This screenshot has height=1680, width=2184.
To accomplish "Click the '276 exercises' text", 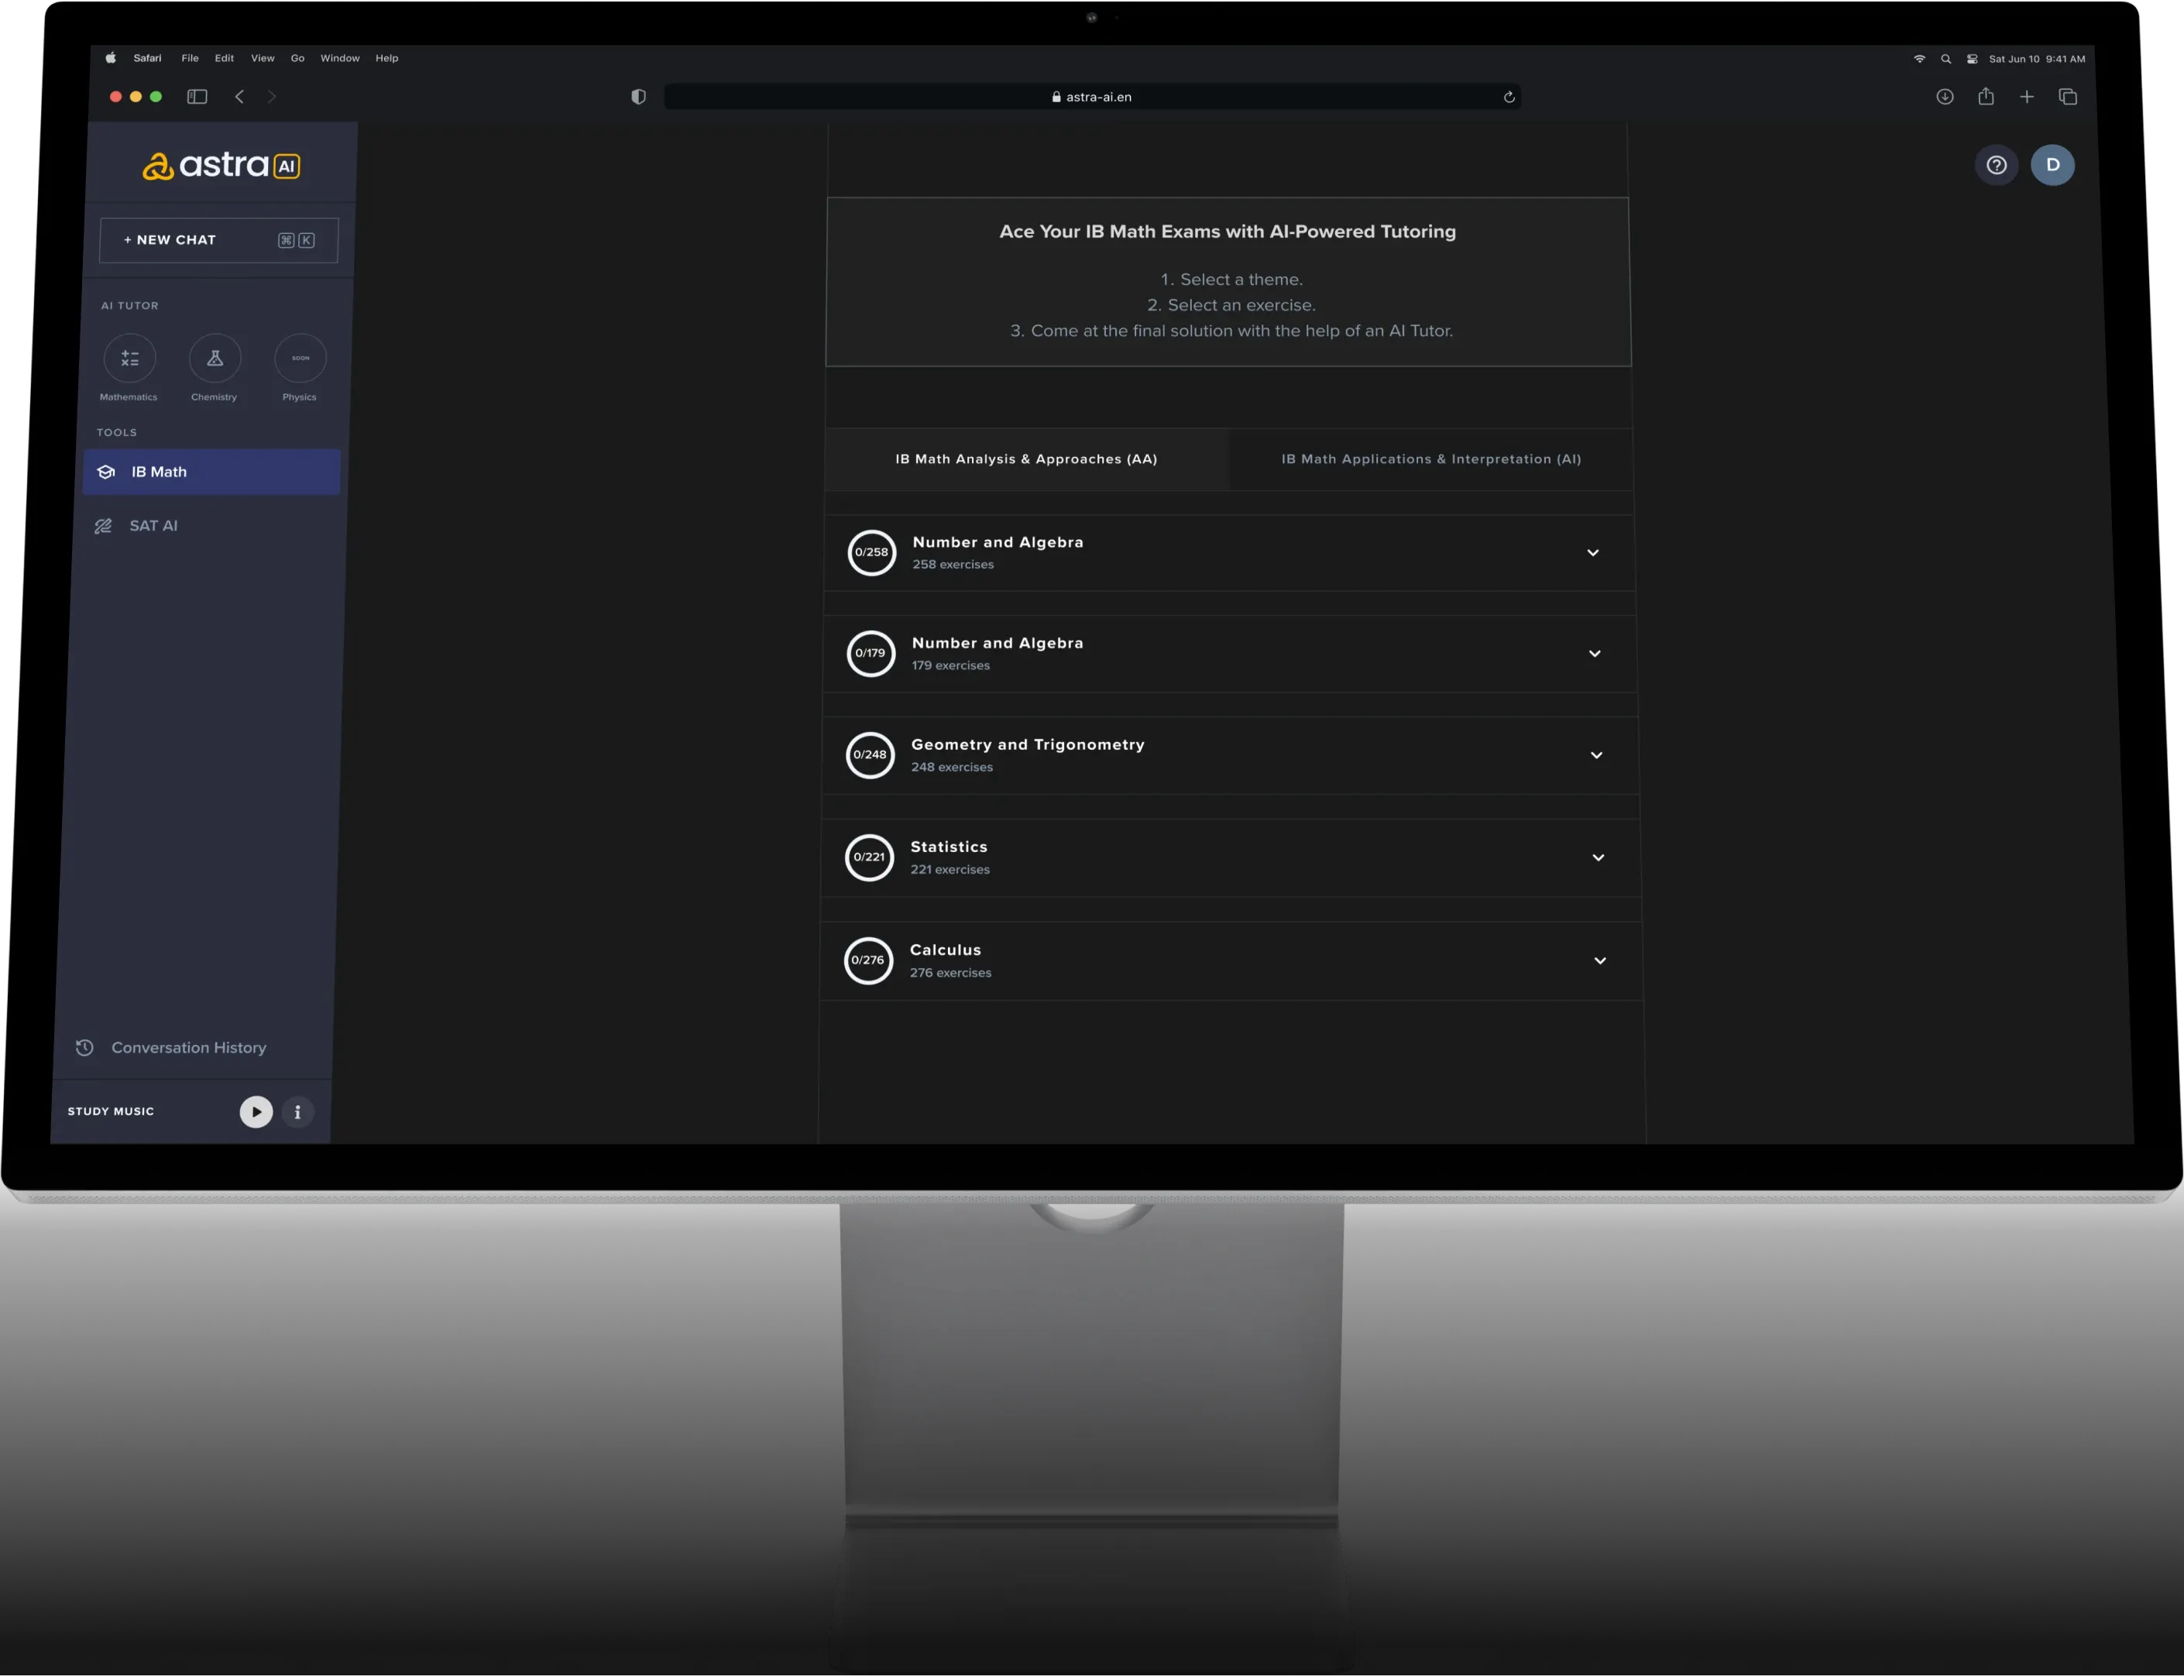I will pos(951,973).
